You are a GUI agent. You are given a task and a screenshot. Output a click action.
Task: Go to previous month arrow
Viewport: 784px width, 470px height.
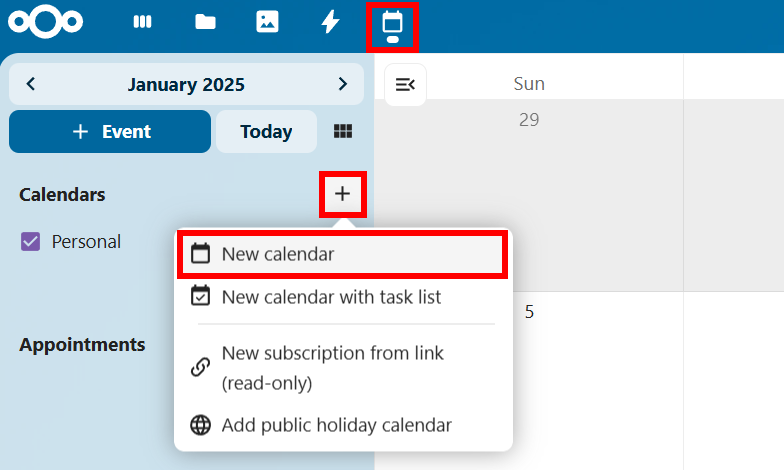[x=31, y=84]
